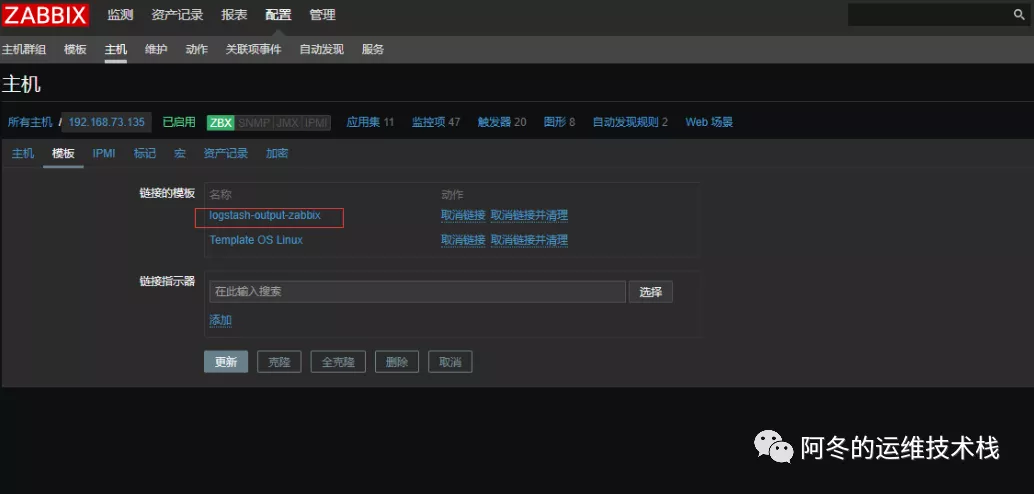1034x494 pixels.
Task: Click the search magnifier icon
Action: pos(1019,15)
